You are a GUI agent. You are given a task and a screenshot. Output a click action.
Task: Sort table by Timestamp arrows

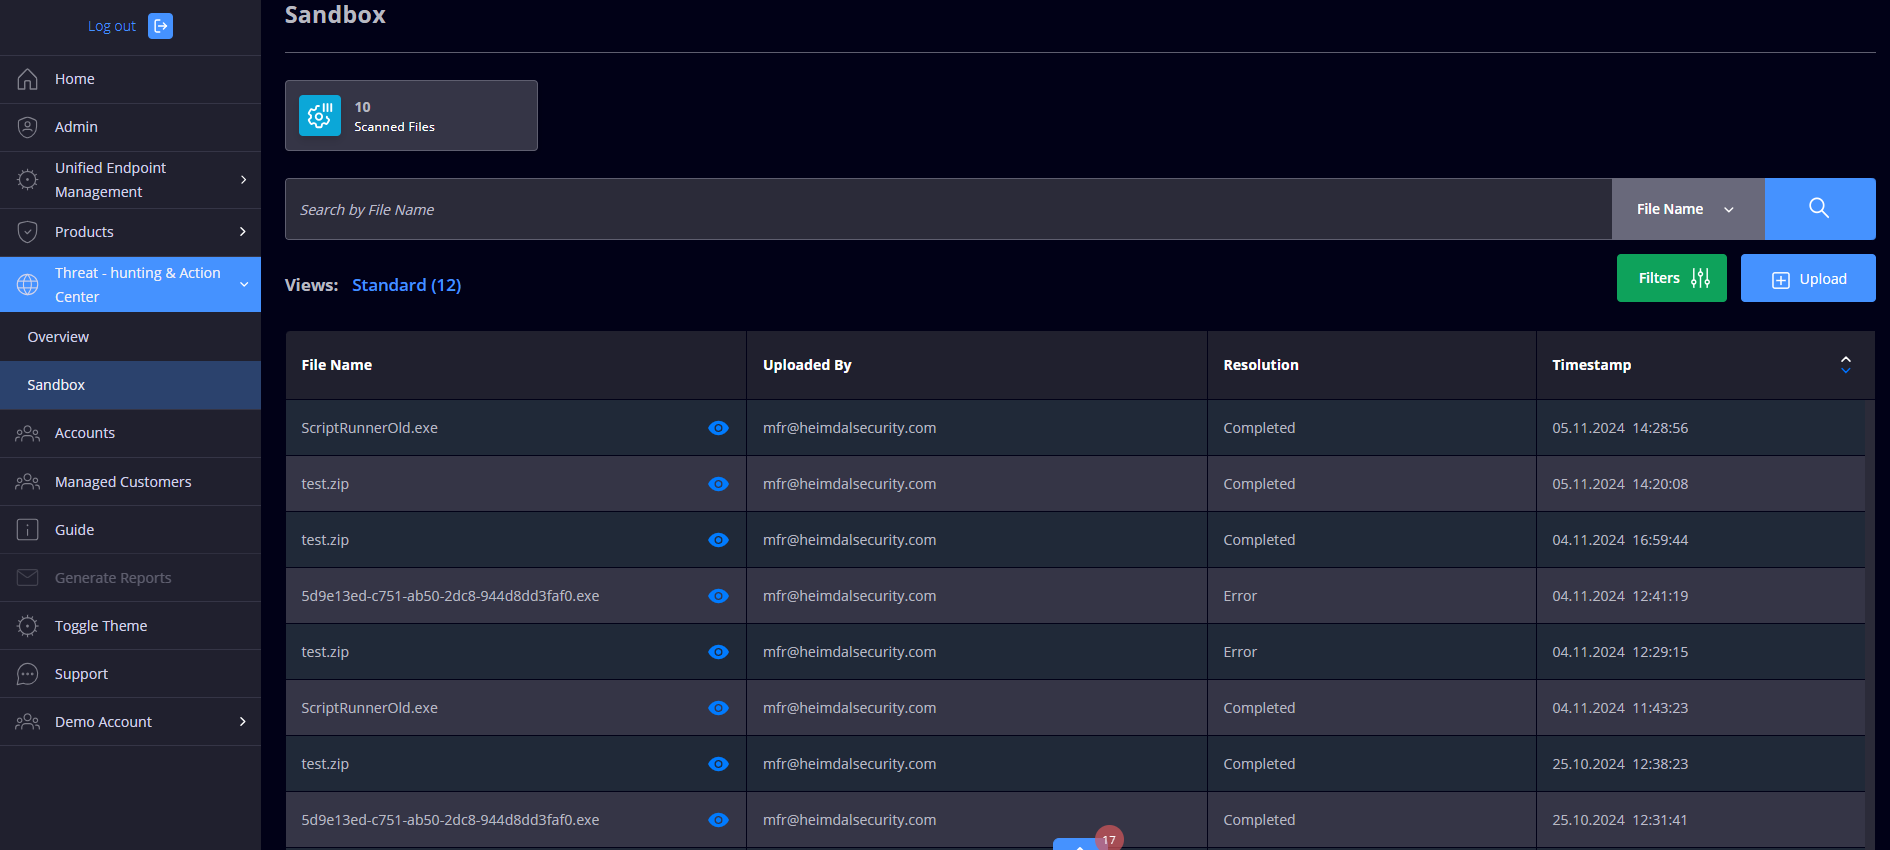pos(1845,365)
